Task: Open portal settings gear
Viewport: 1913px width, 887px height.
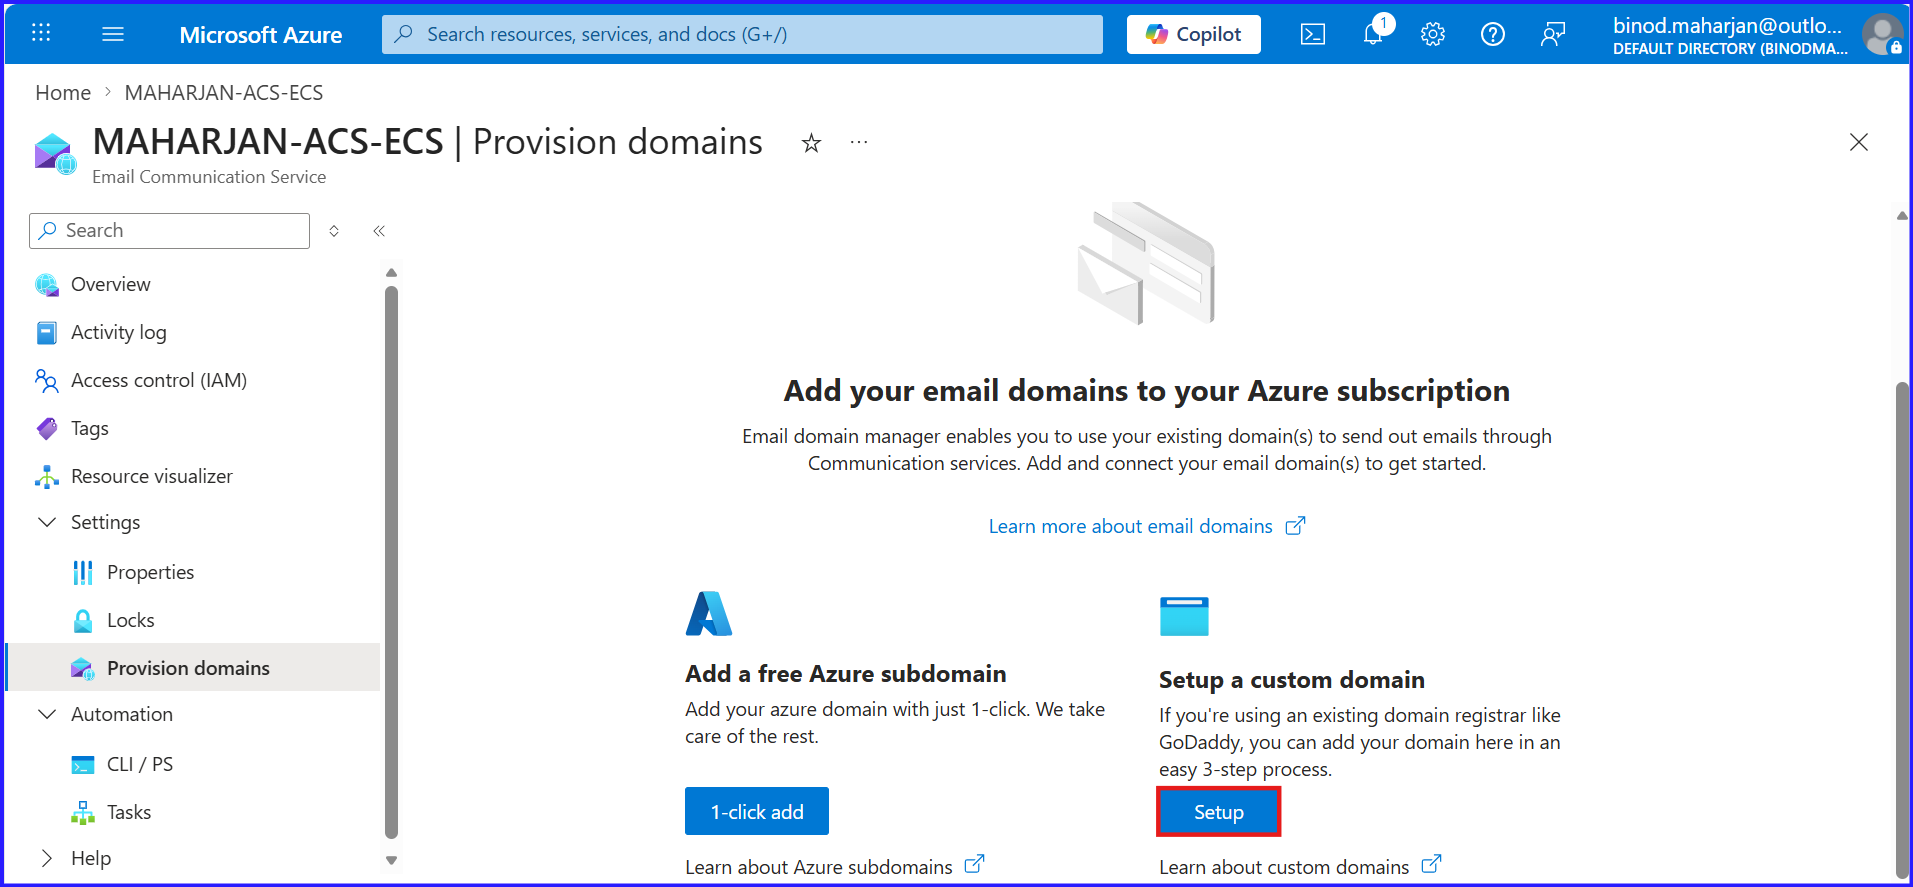Action: [x=1433, y=34]
